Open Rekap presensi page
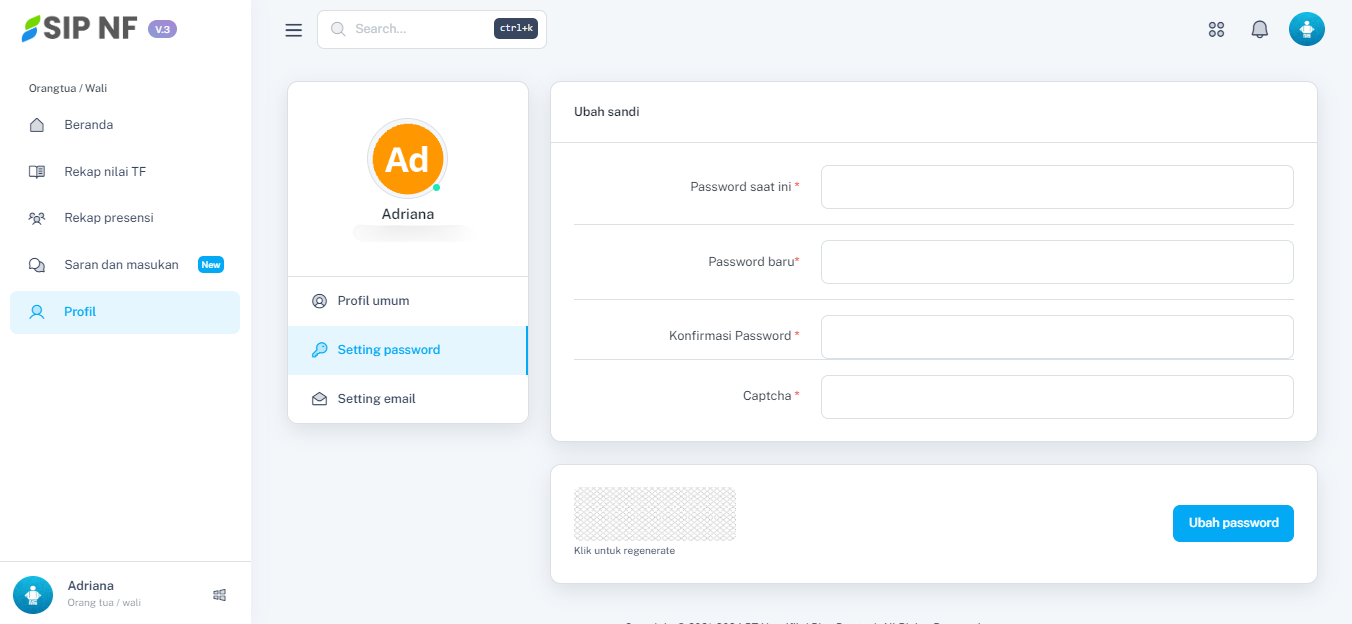The image size is (1352, 624). coord(108,218)
